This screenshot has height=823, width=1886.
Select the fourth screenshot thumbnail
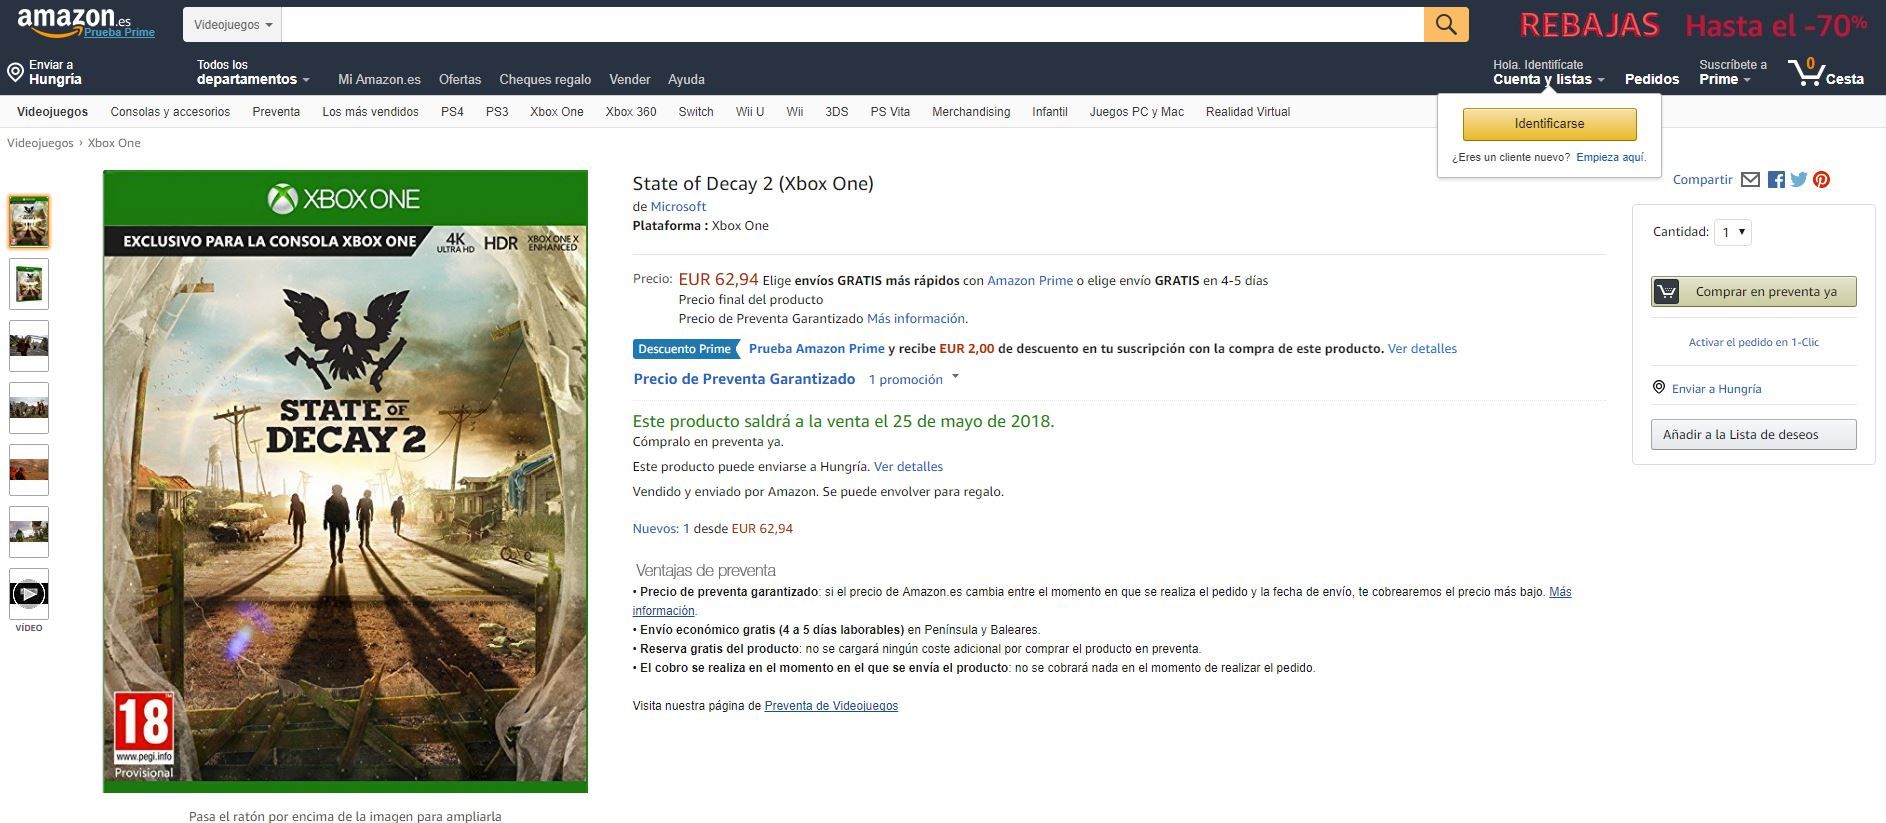pos(29,408)
